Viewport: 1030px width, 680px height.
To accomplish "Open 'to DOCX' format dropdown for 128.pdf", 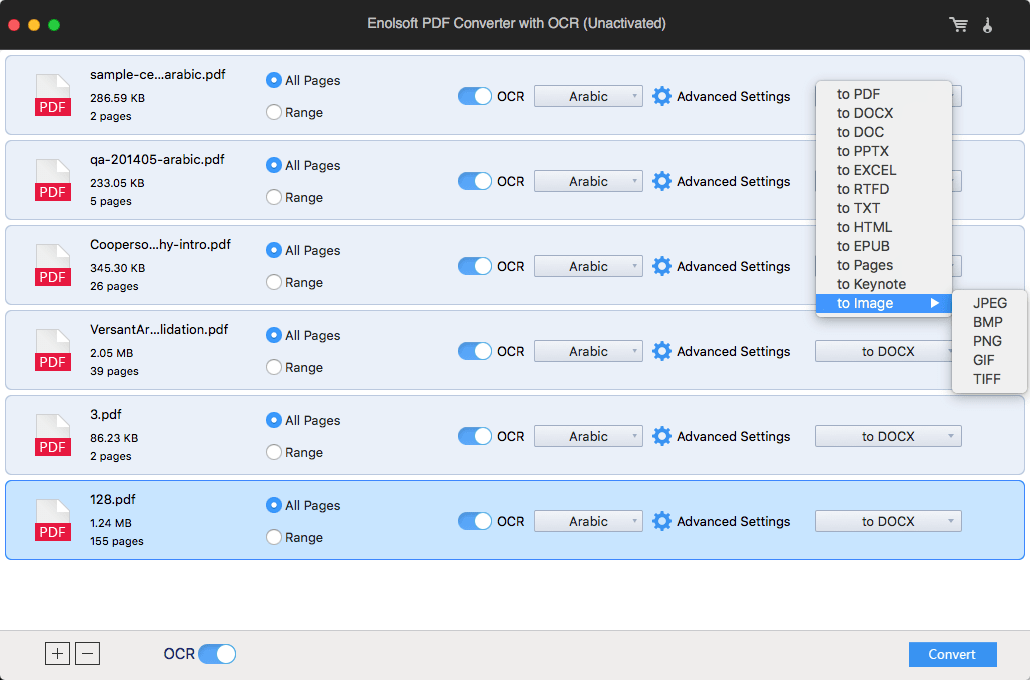I will (888, 521).
